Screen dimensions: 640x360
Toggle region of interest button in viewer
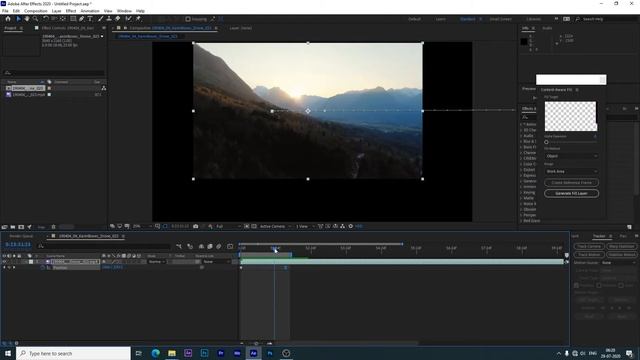247,226
